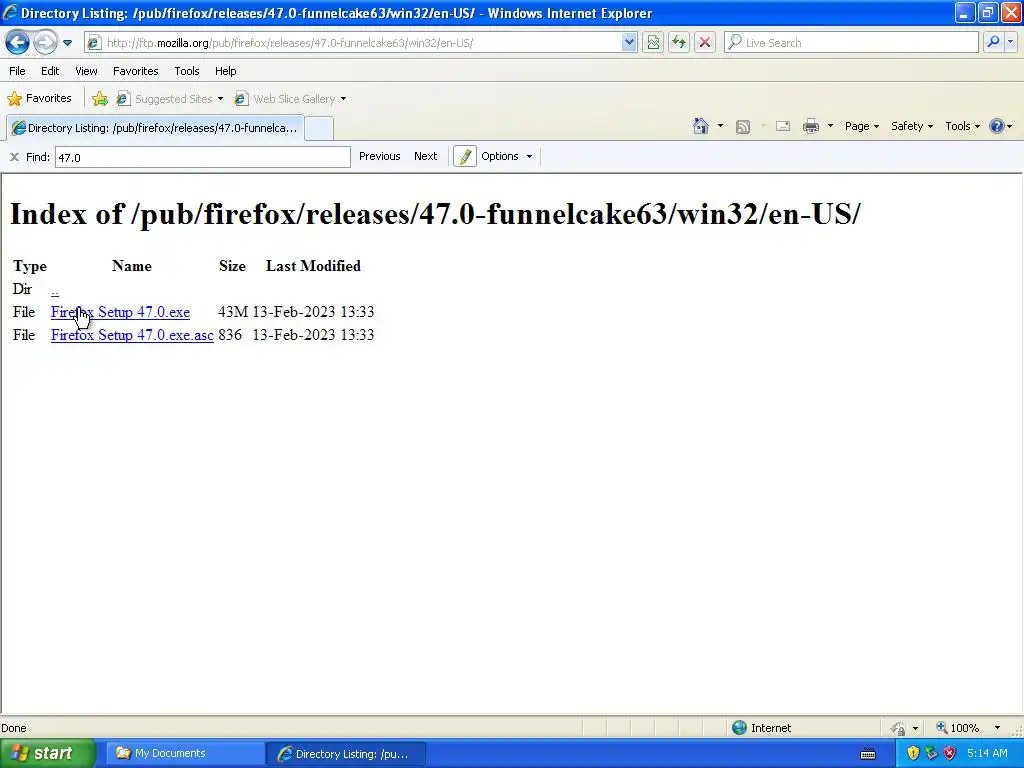The height and width of the screenshot is (768, 1024).
Task: Click the 100% zoom level button
Action: click(x=958, y=728)
